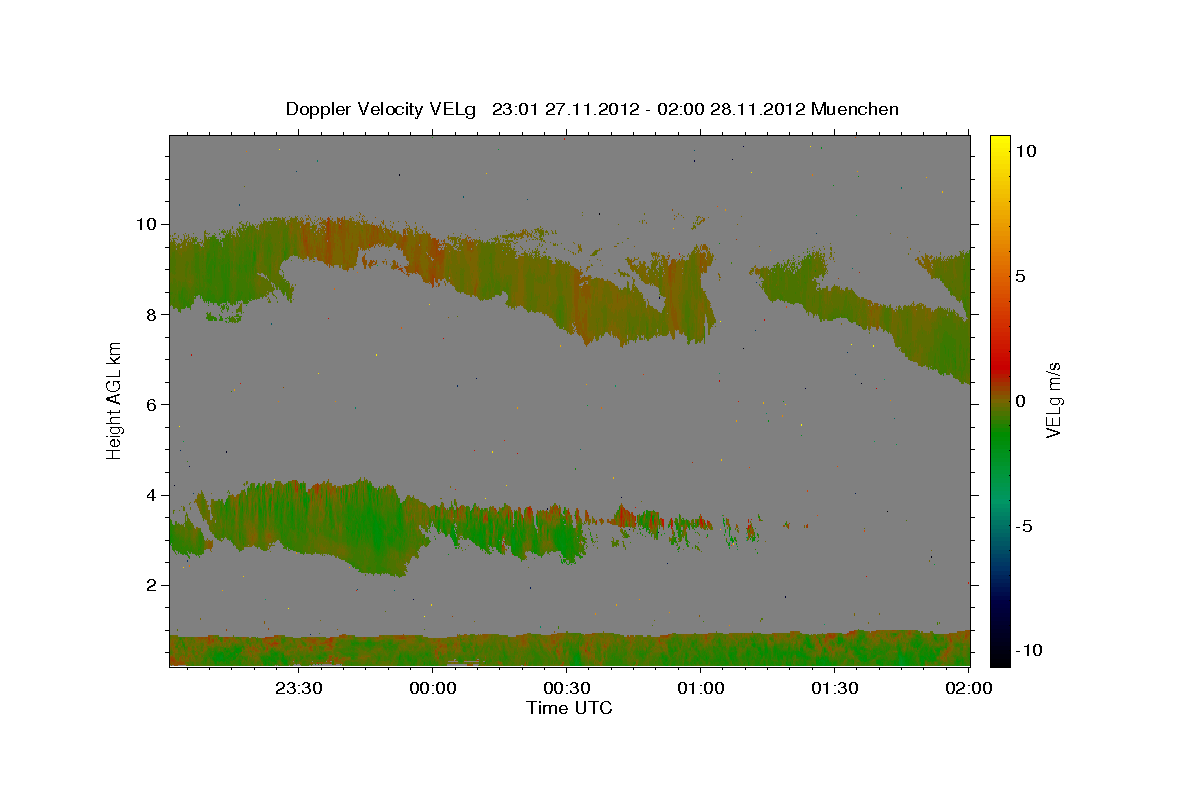Click the '0' colorbar tick label
This screenshot has height=800, width=1200.
pyautogui.click(x=1020, y=401)
